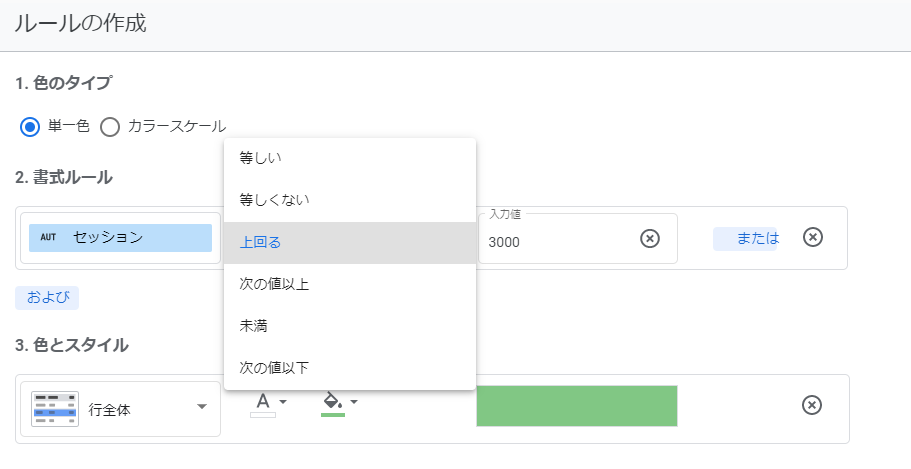911x469 pixels.
Task: Expand the 行全体 target dropdown arrow
Action: [x=202, y=407]
